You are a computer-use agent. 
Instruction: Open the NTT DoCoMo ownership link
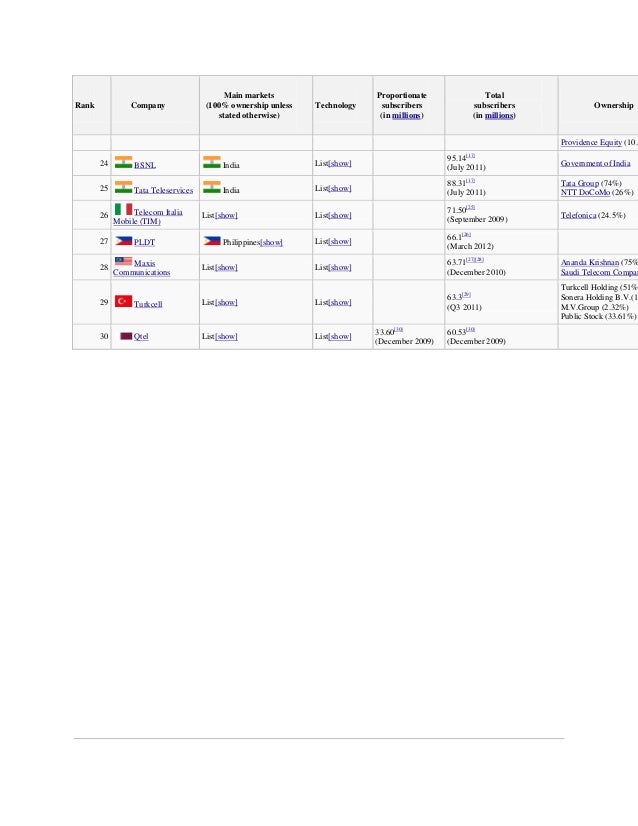(585, 192)
